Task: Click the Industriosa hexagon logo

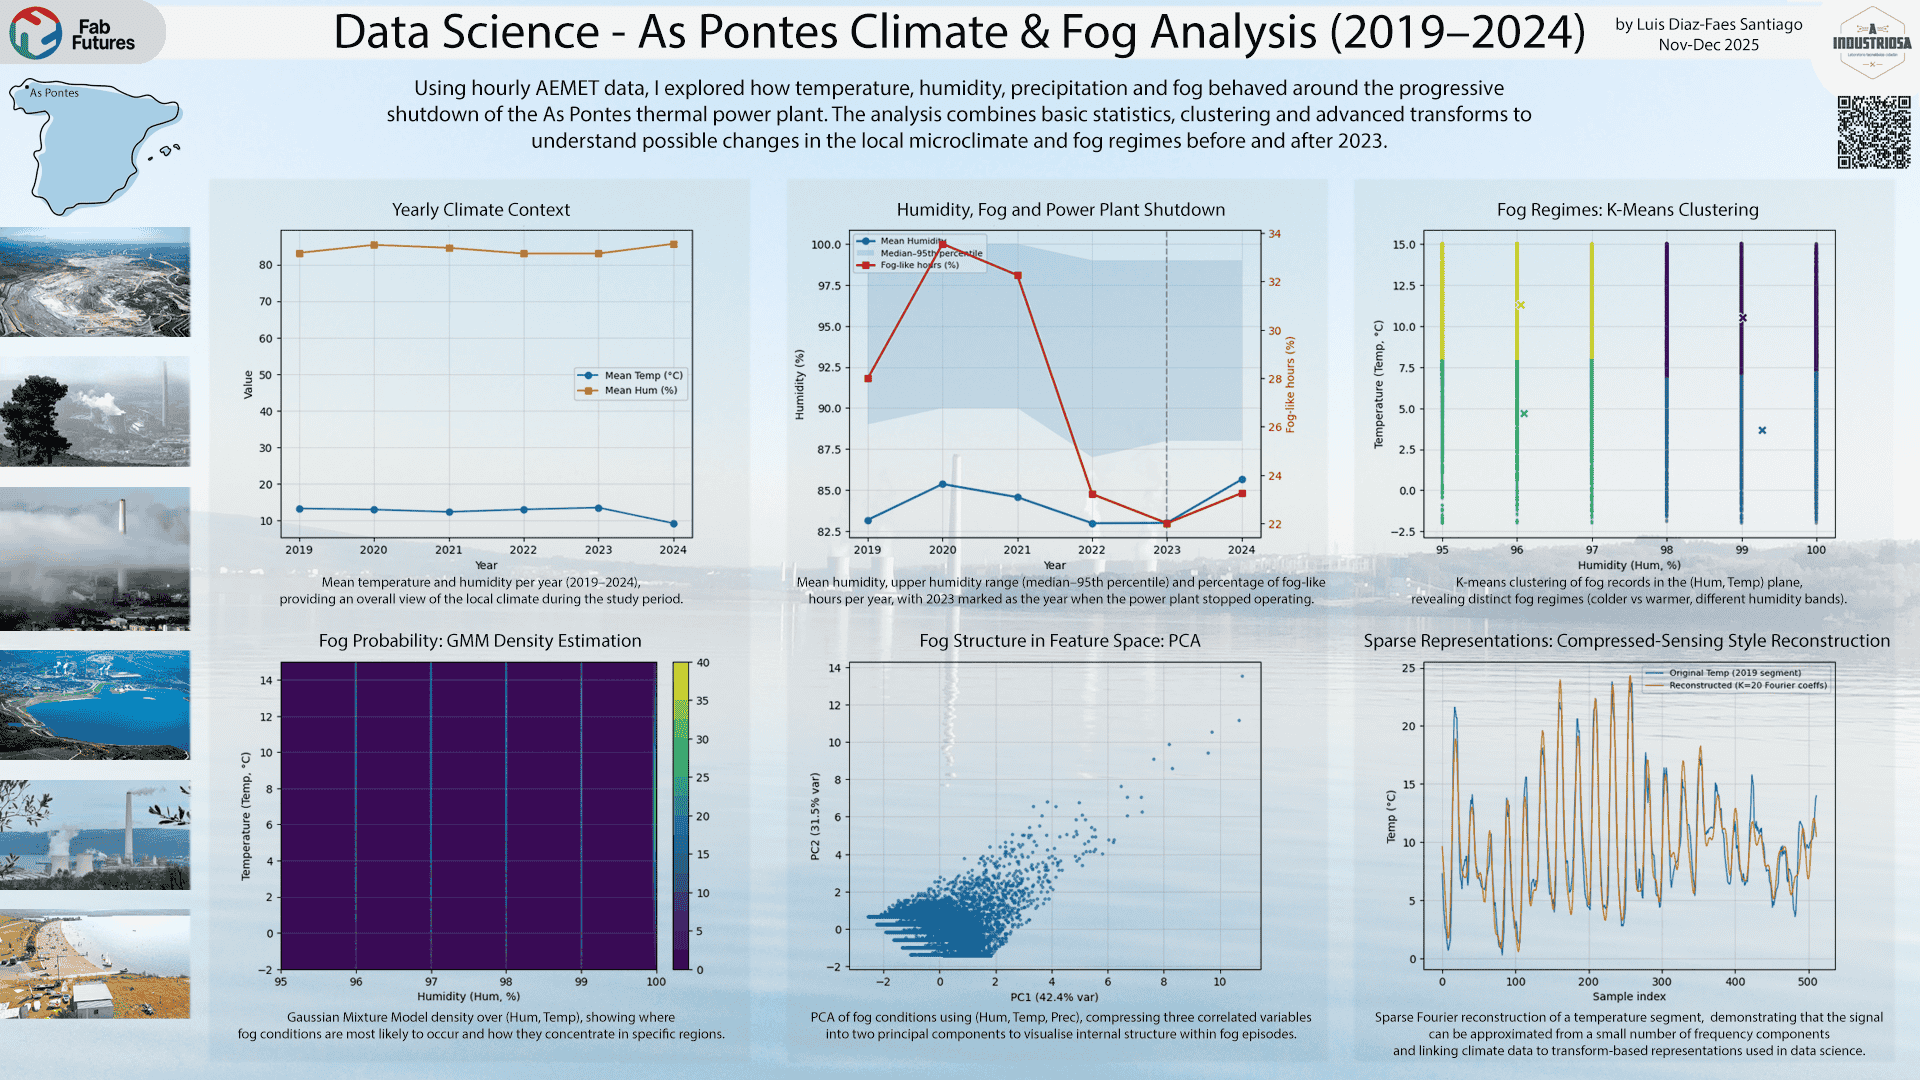Action: 1872,43
